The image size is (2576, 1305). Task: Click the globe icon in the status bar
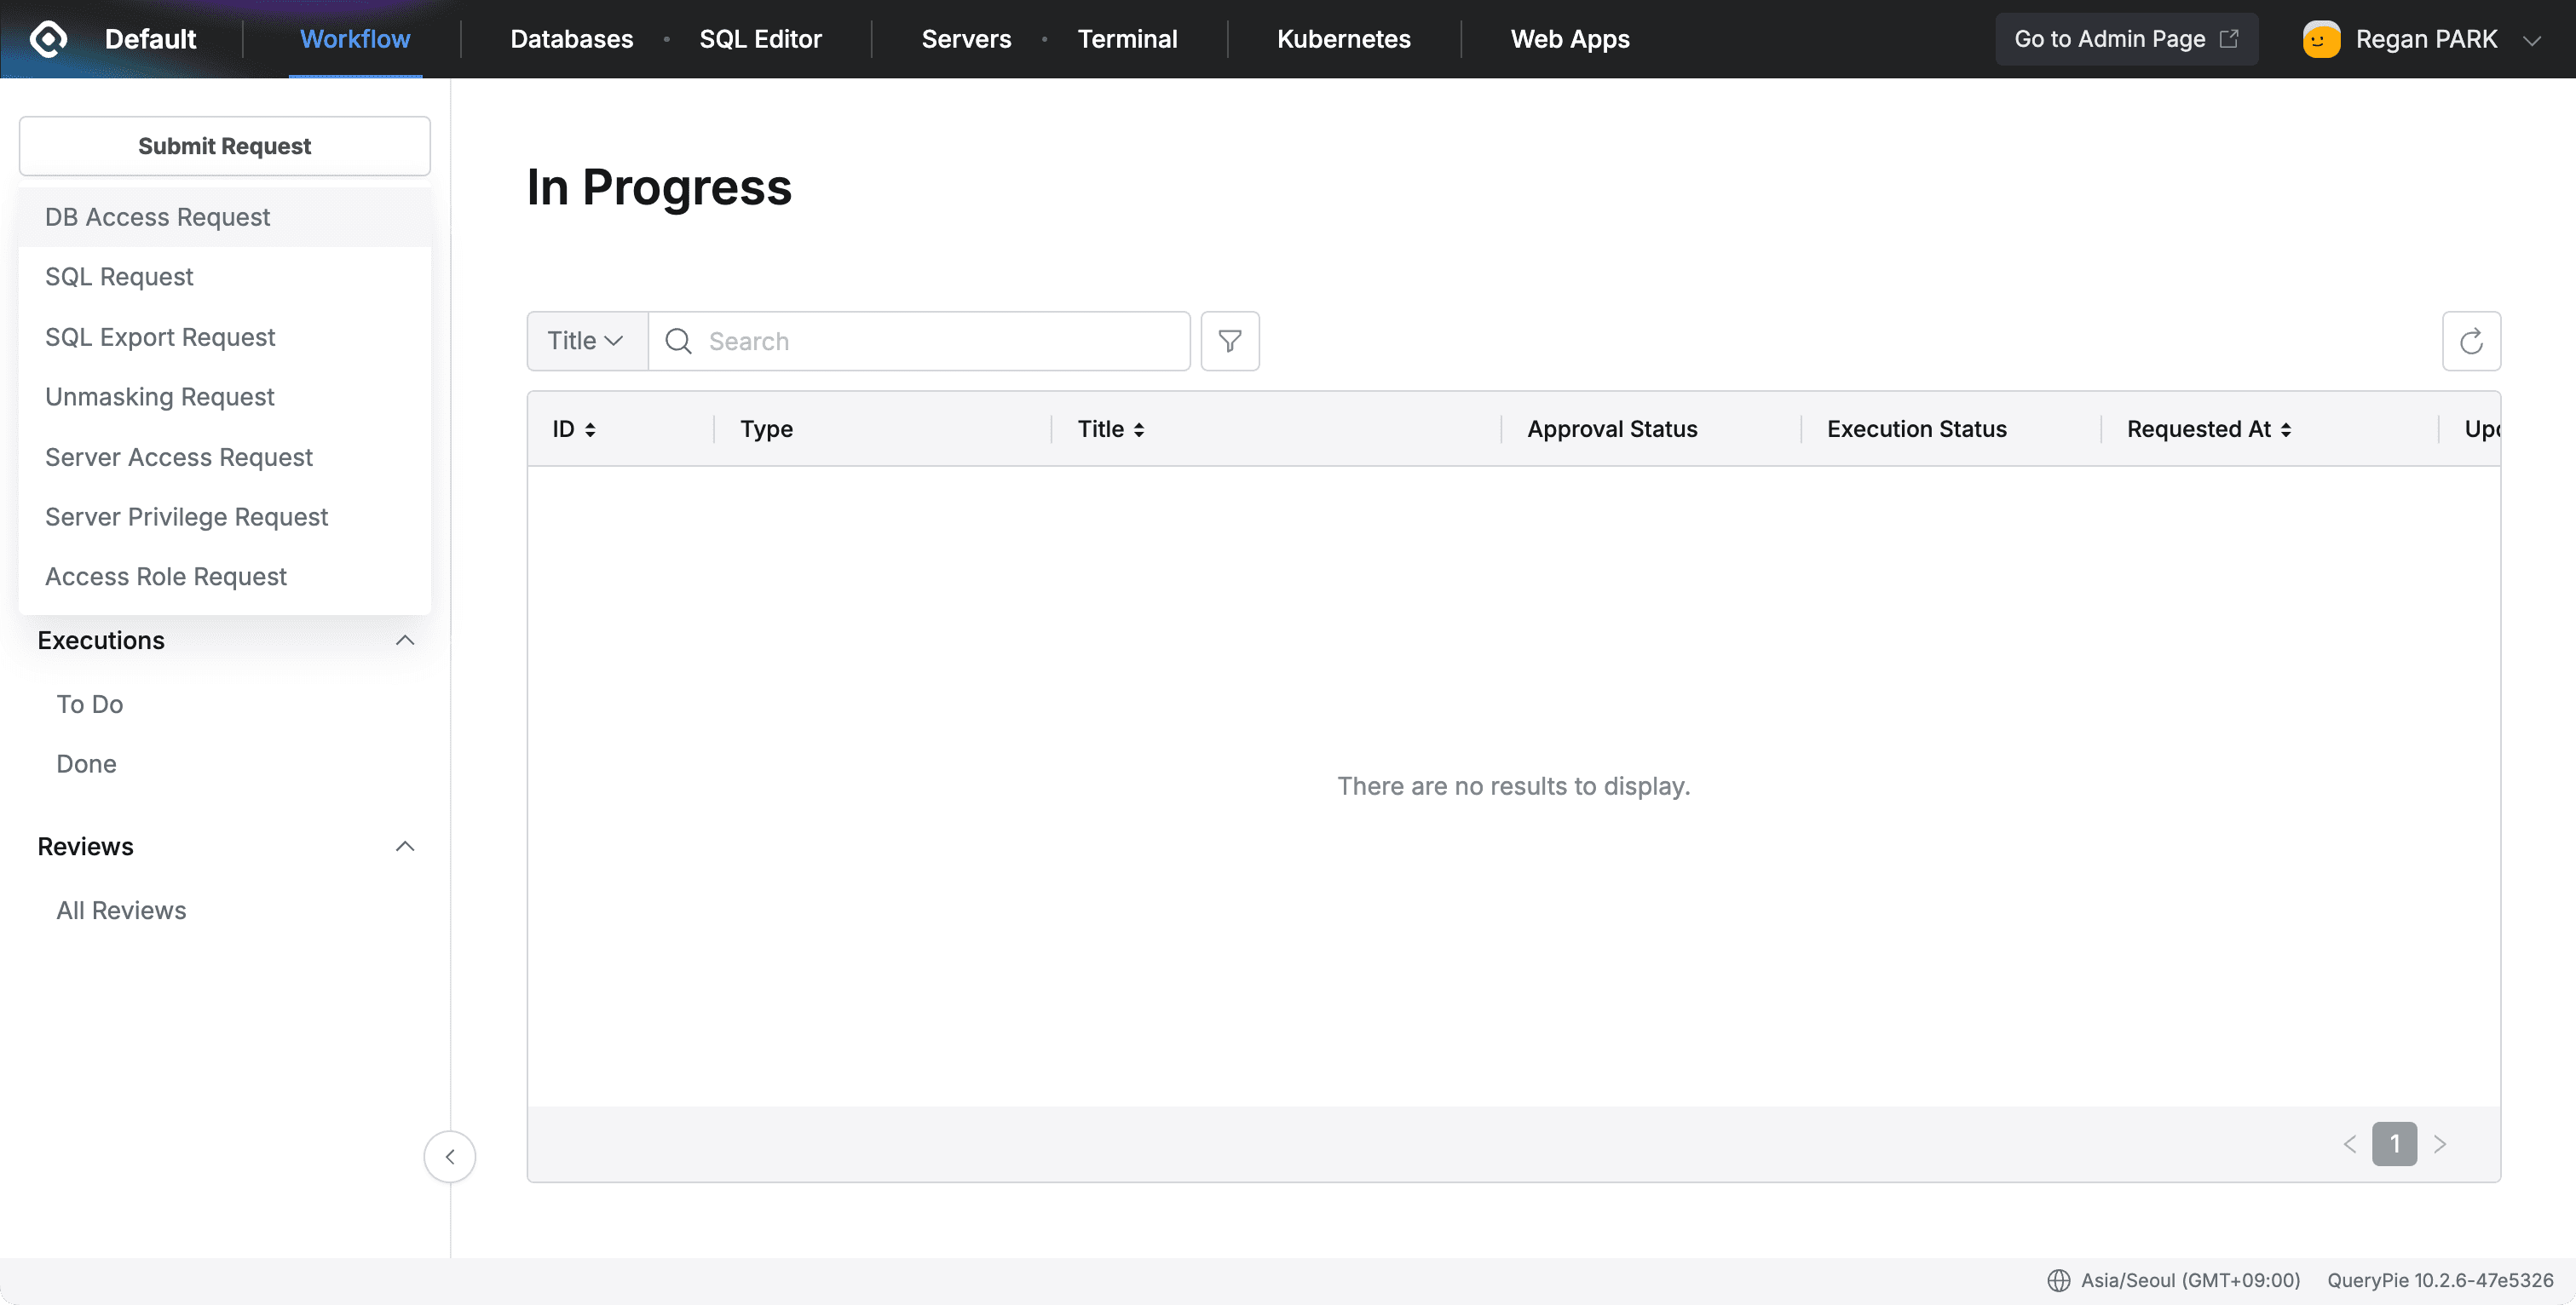click(x=2060, y=1280)
